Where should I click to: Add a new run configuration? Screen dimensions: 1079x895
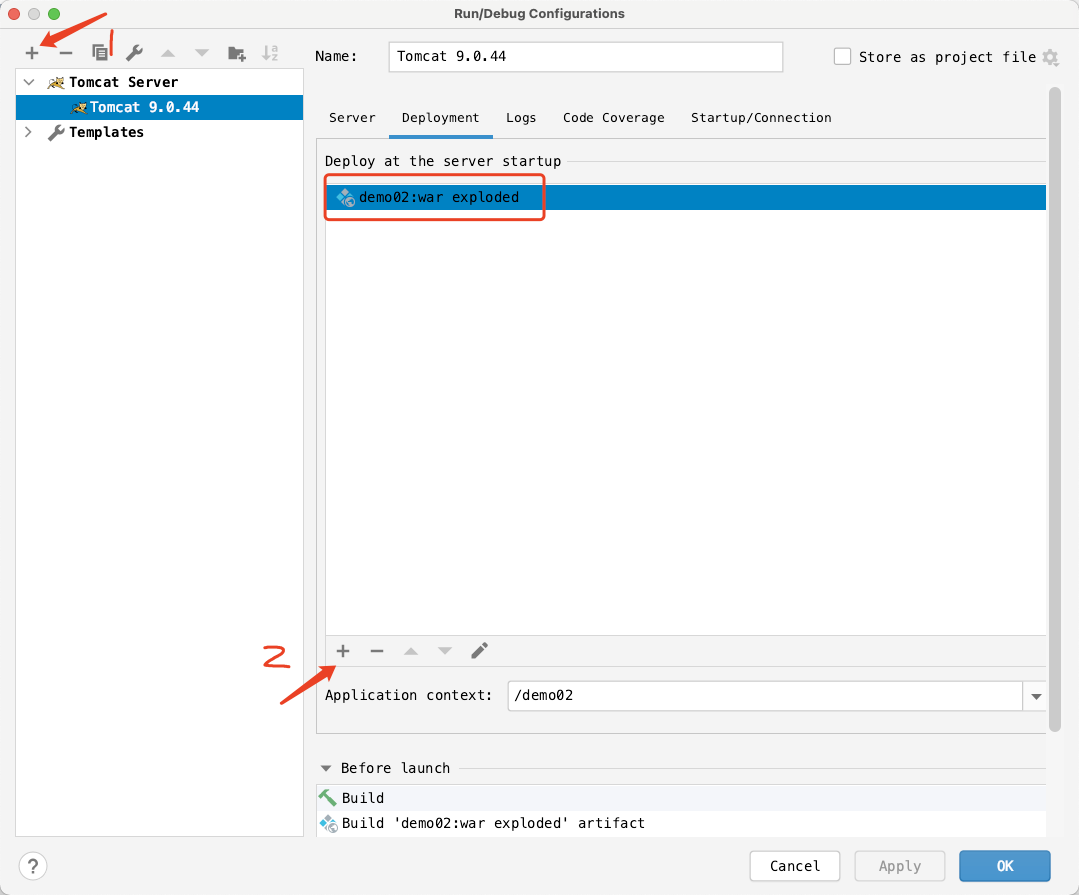[x=32, y=53]
